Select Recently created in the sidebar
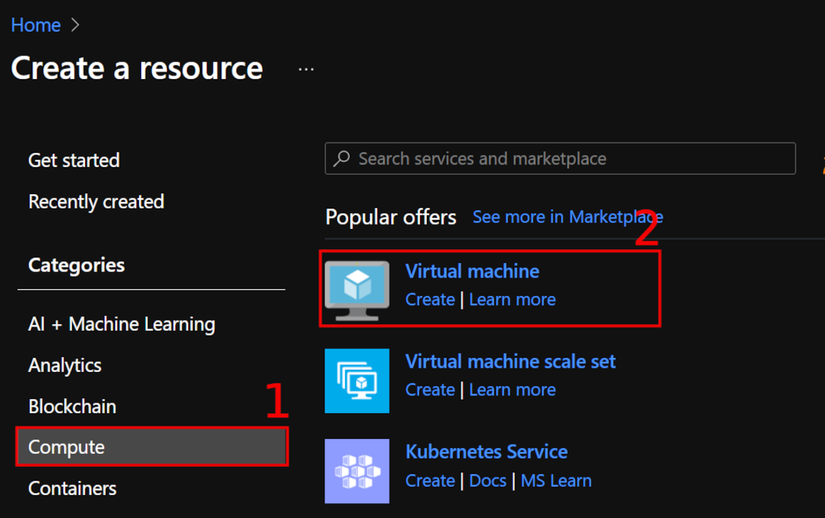Screen dimensions: 825x518 click(x=96, y=202)
